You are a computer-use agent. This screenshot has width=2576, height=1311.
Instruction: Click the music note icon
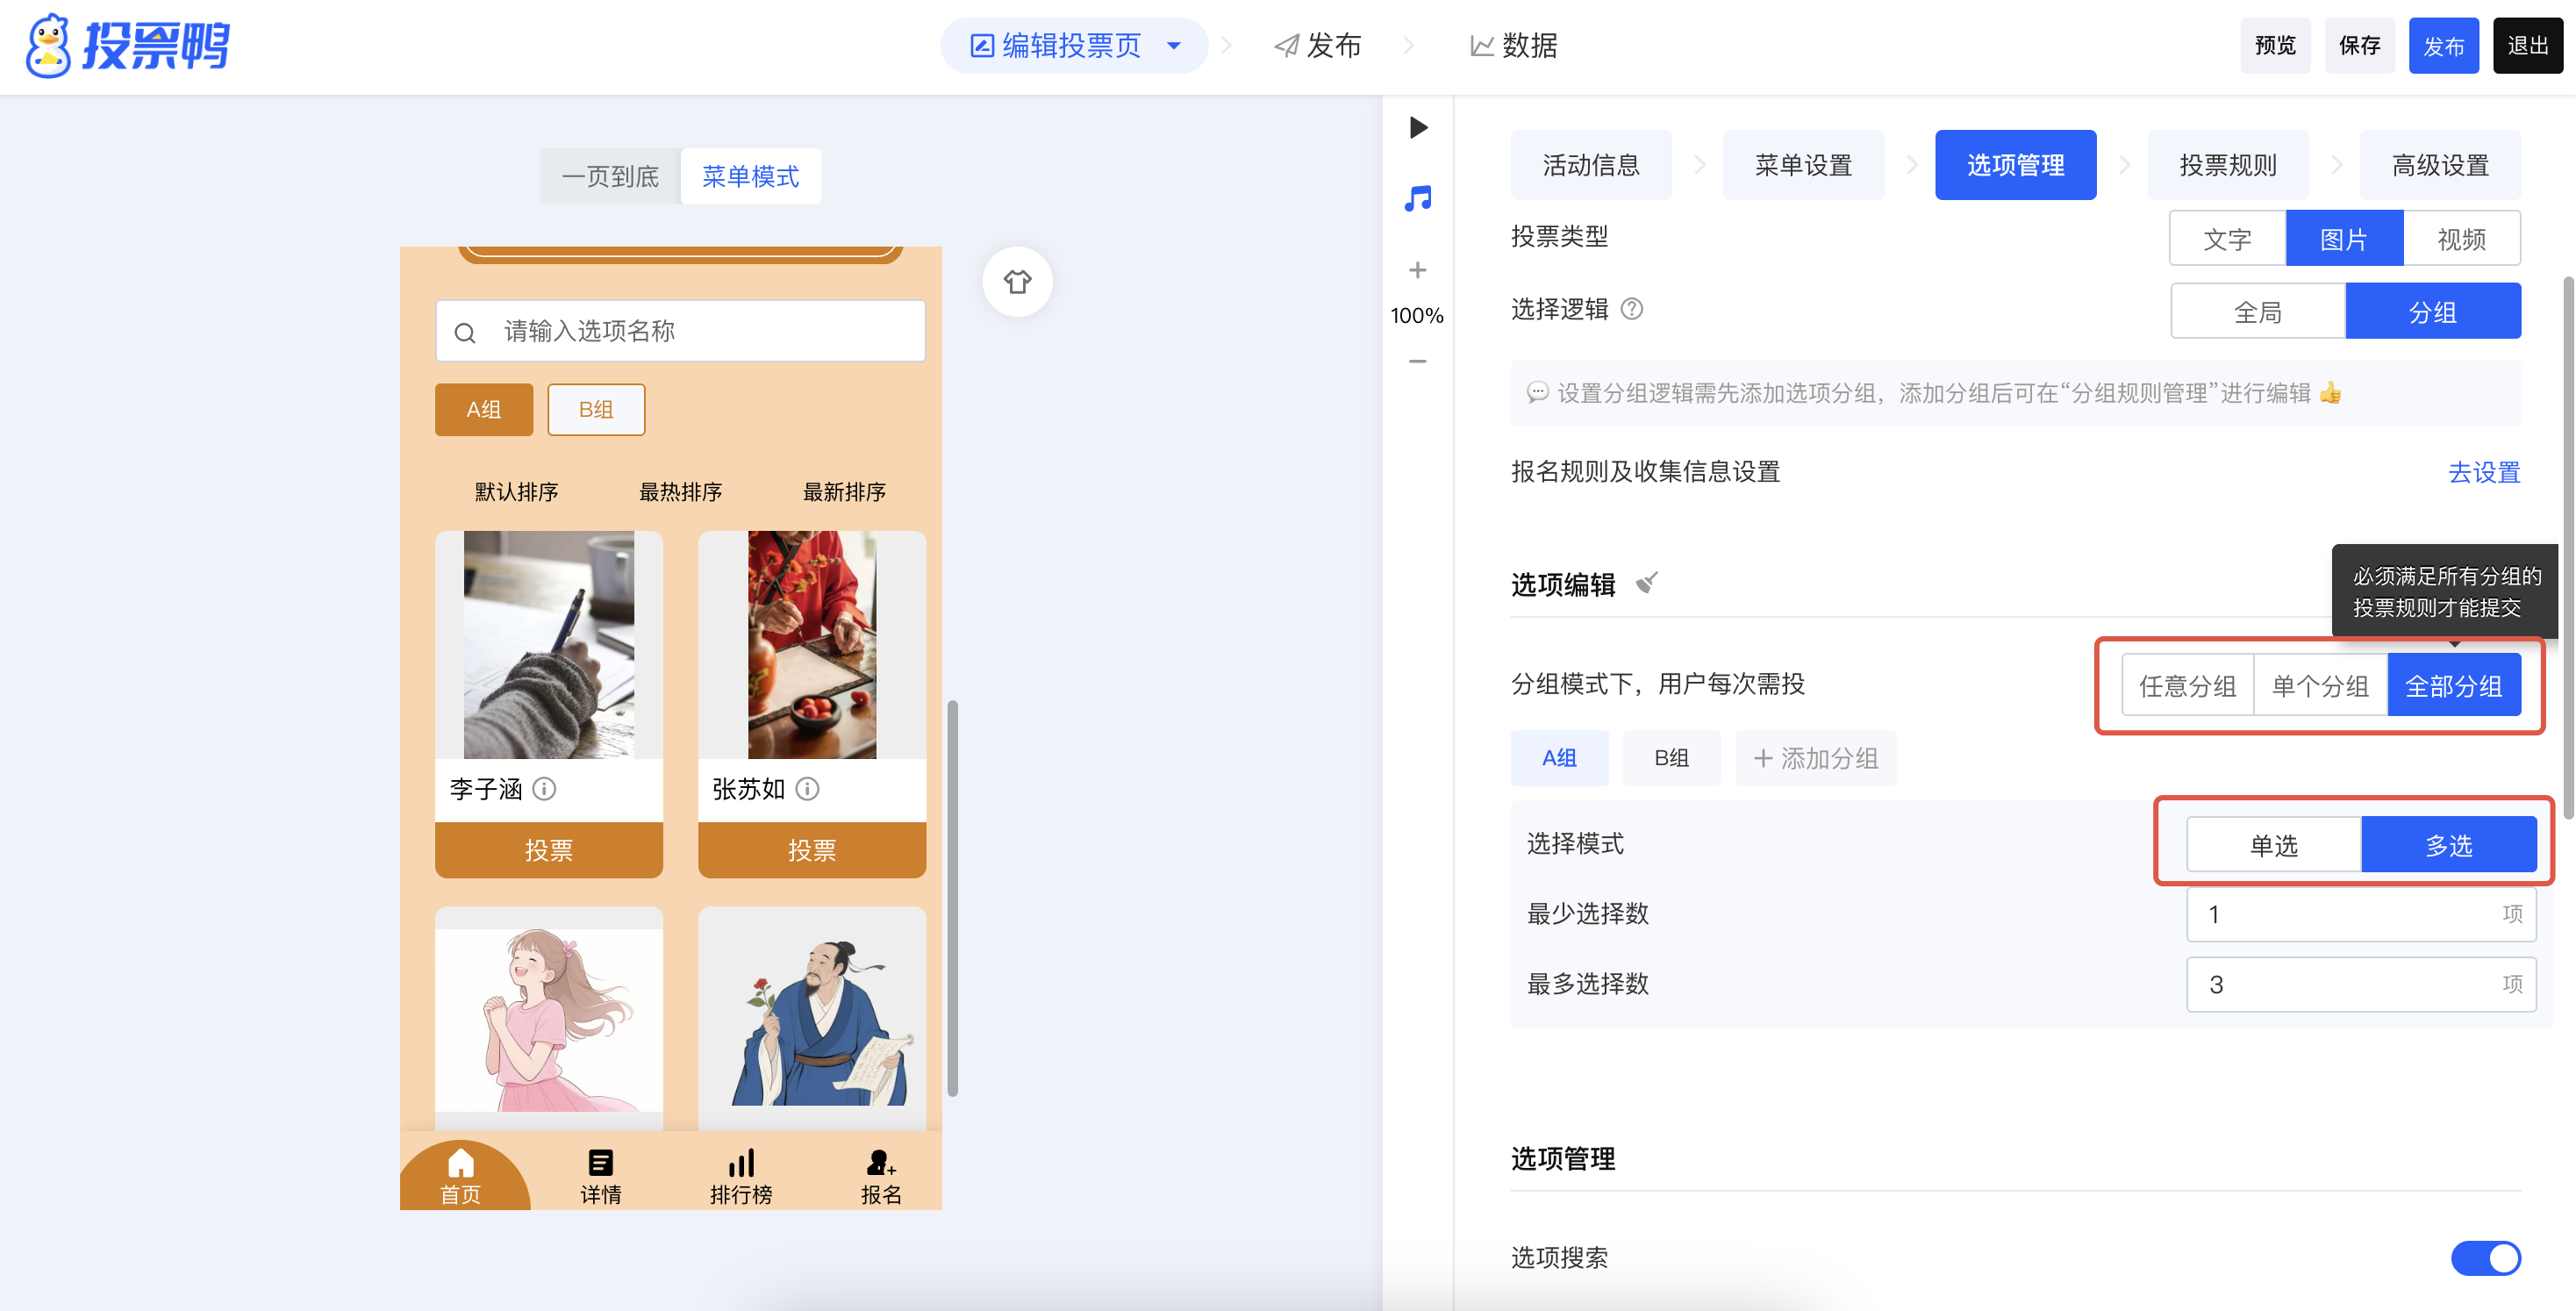coord(1417,199)
